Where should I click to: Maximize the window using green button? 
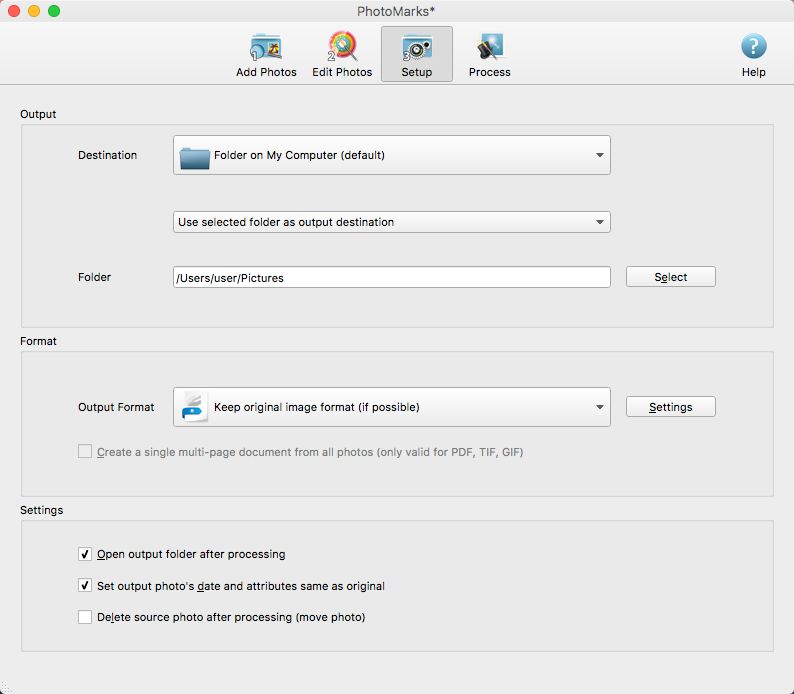(x=54, y=11)
